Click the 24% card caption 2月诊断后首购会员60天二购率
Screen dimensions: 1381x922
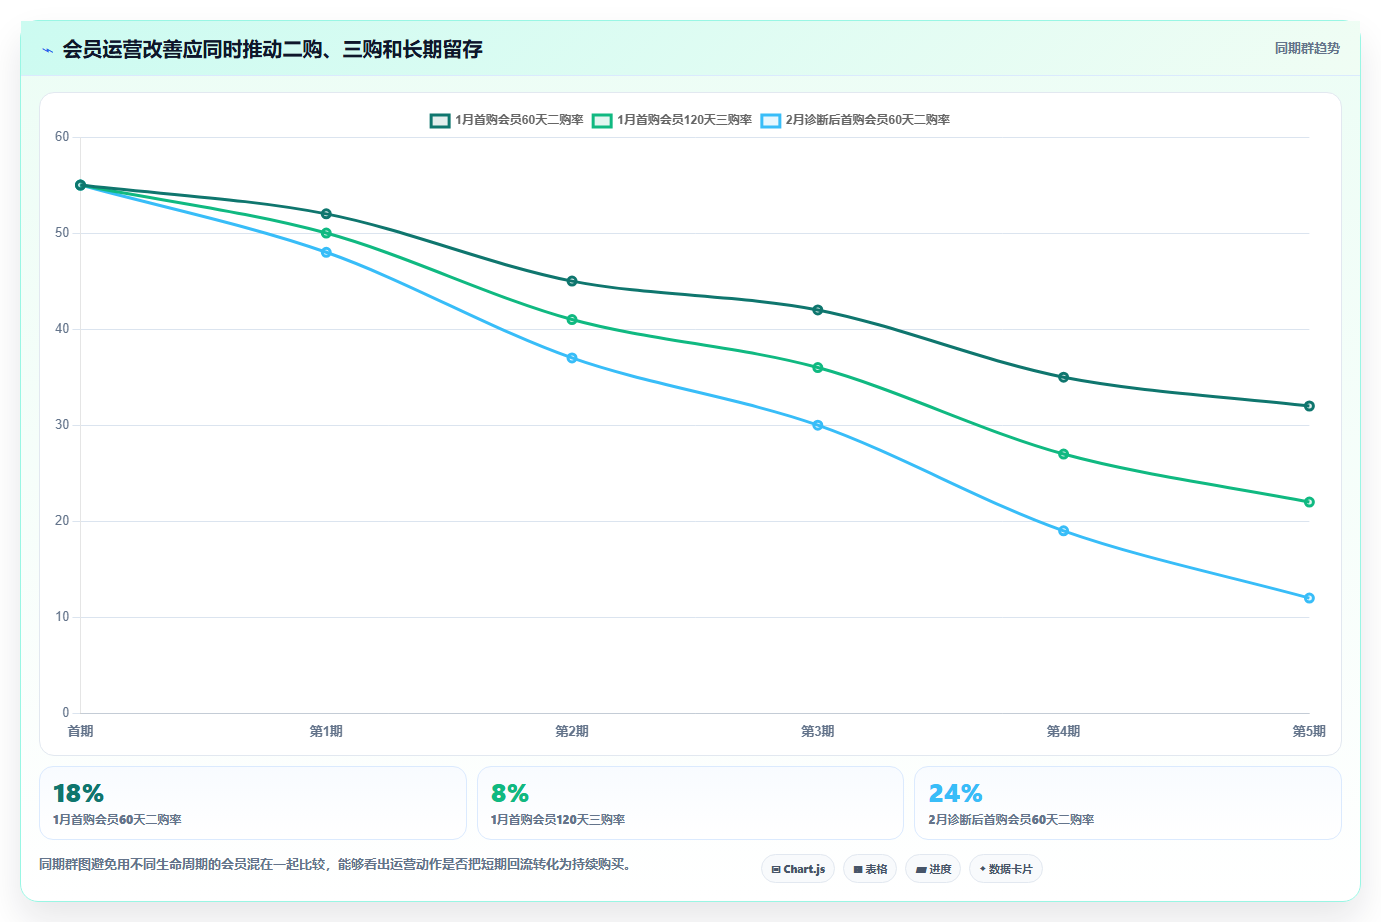[x=1011, y=820]
